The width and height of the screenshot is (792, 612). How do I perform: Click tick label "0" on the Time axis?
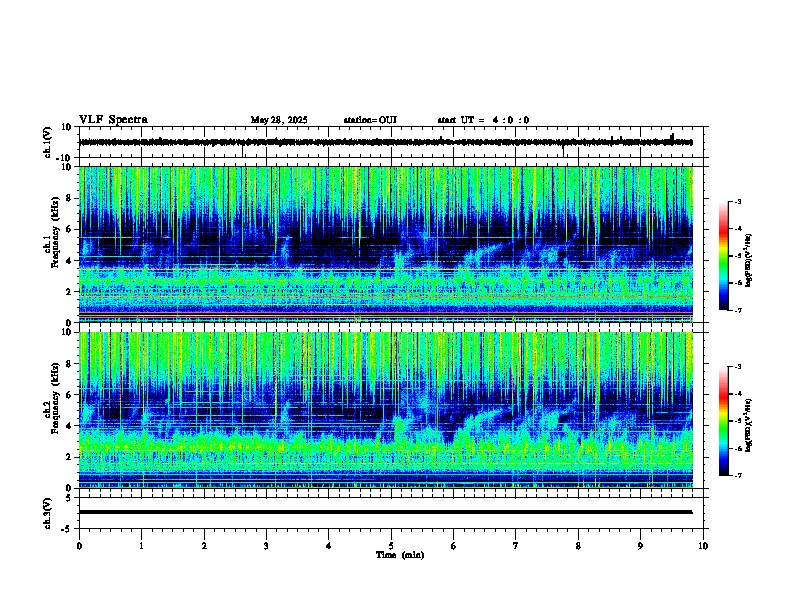tap(79, 546)
